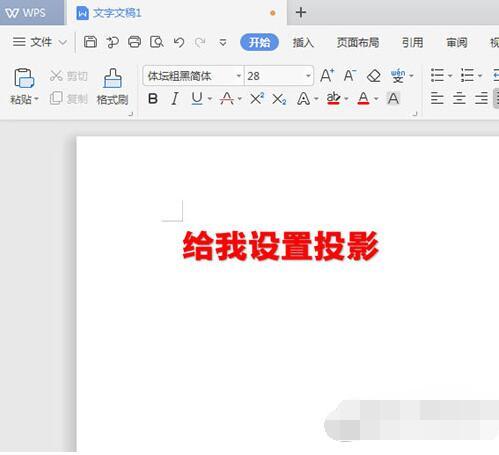Click the numbered list icon

point(467,76)
